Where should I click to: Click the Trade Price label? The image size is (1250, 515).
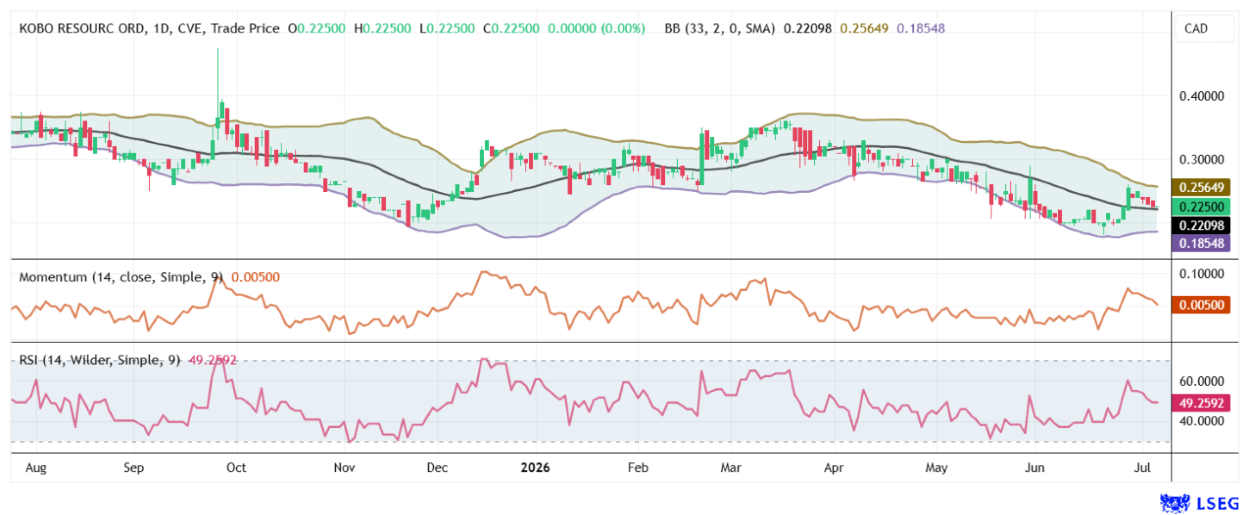click(x=245, y=29)
